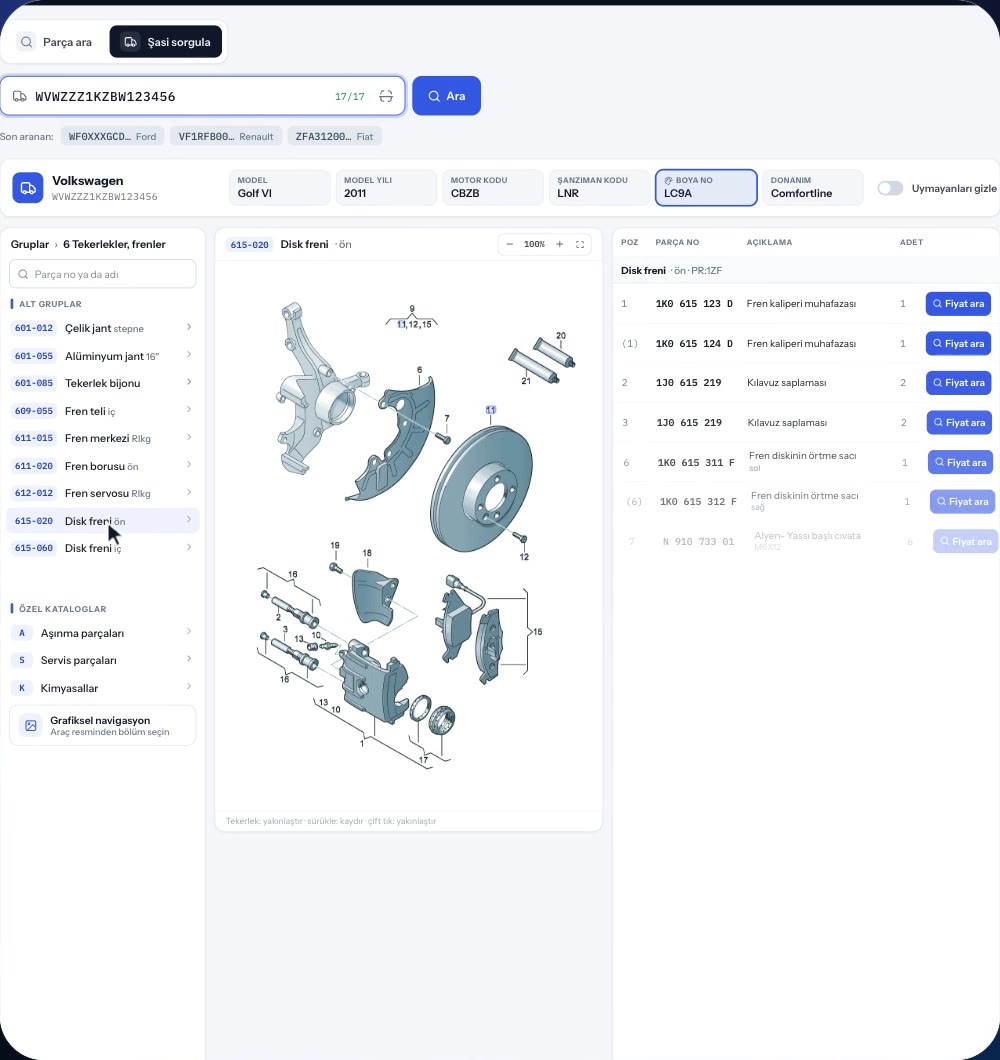Open the Fren borusu ön subgroup
Viewport: 1000px width, 1060px height.
(103, 466)
